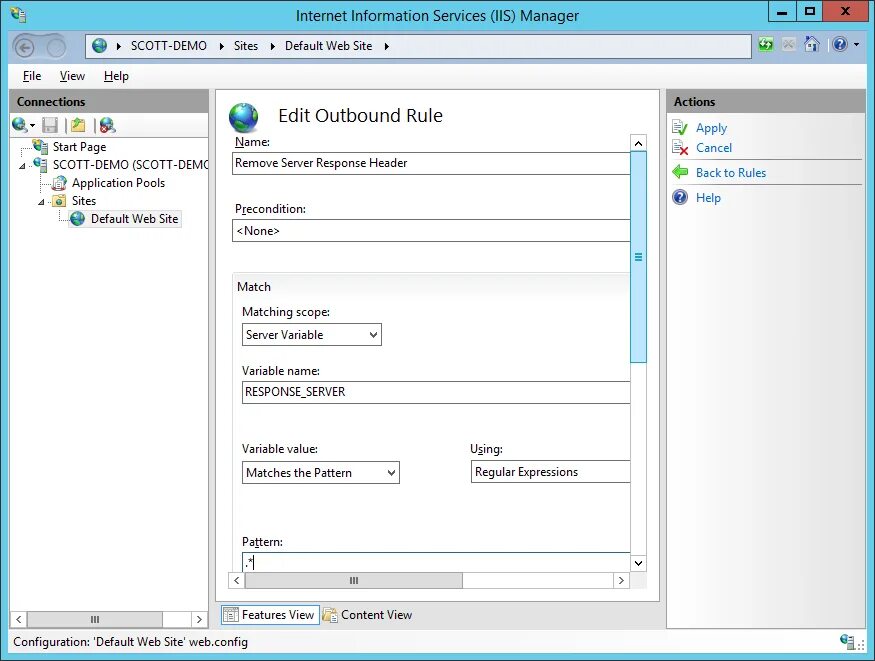
Task: Click Create New Connection globe icon
Action: click(20, 125)
